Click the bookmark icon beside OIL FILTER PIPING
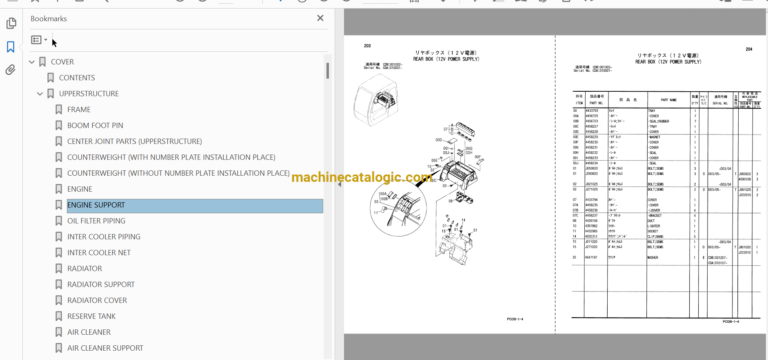The width and height of the screenshot is (768, 360). tap(59, 221)
